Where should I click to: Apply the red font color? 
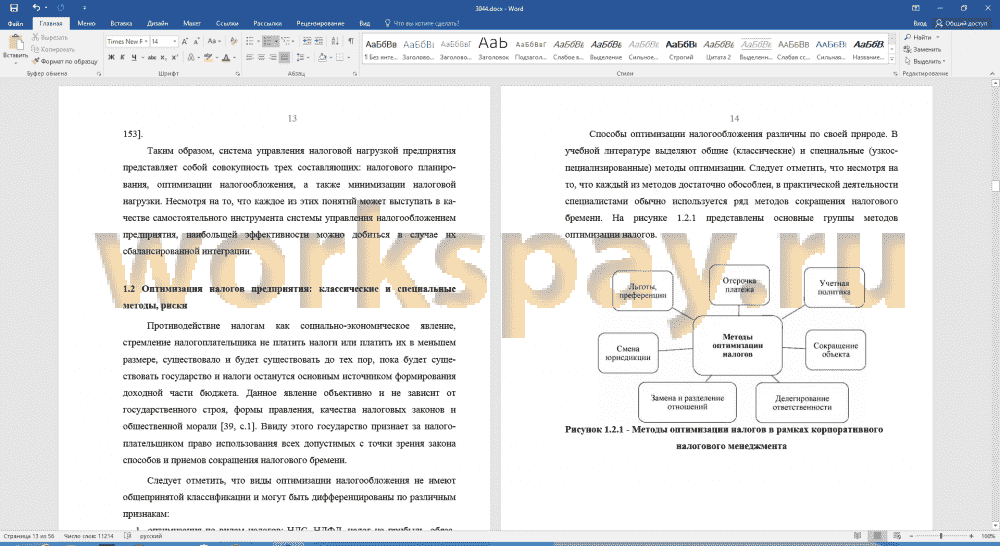(x=225, y=57)
